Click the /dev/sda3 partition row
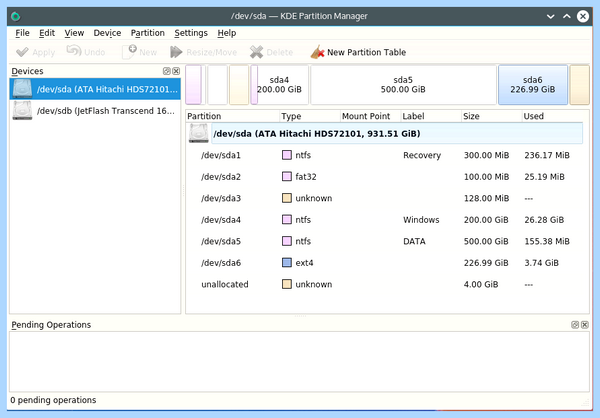 point(386,198)
